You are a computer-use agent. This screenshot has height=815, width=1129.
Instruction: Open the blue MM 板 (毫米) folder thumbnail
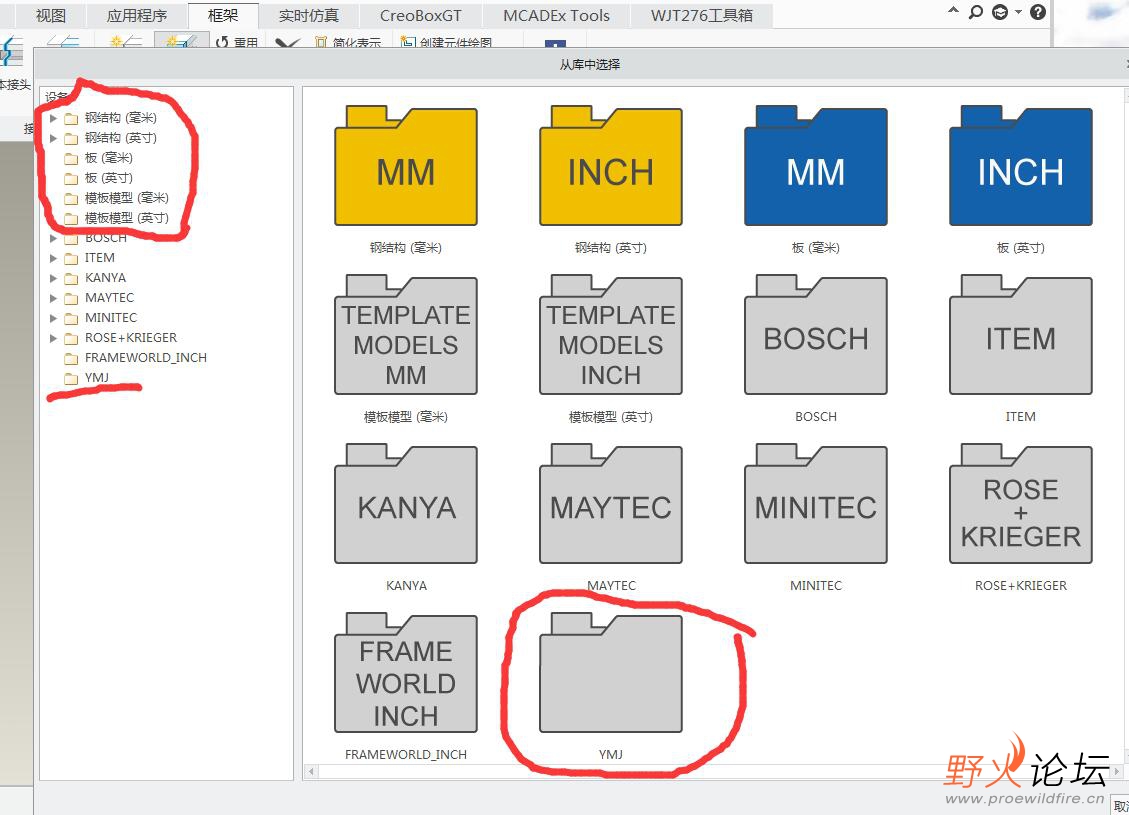[816, 166]
